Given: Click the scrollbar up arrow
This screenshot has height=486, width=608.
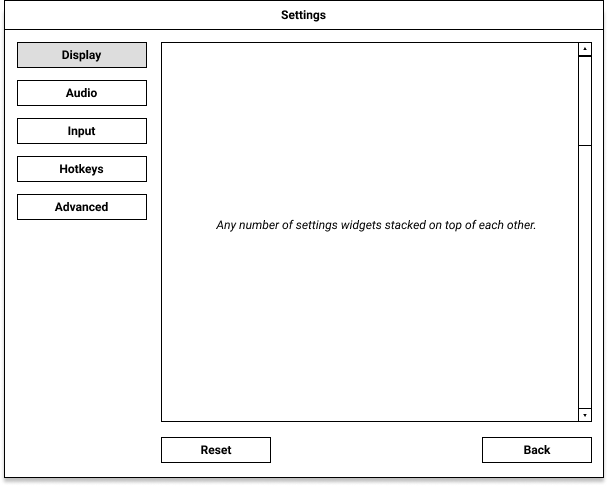Looking at the screenshot, I should [585, 49].
